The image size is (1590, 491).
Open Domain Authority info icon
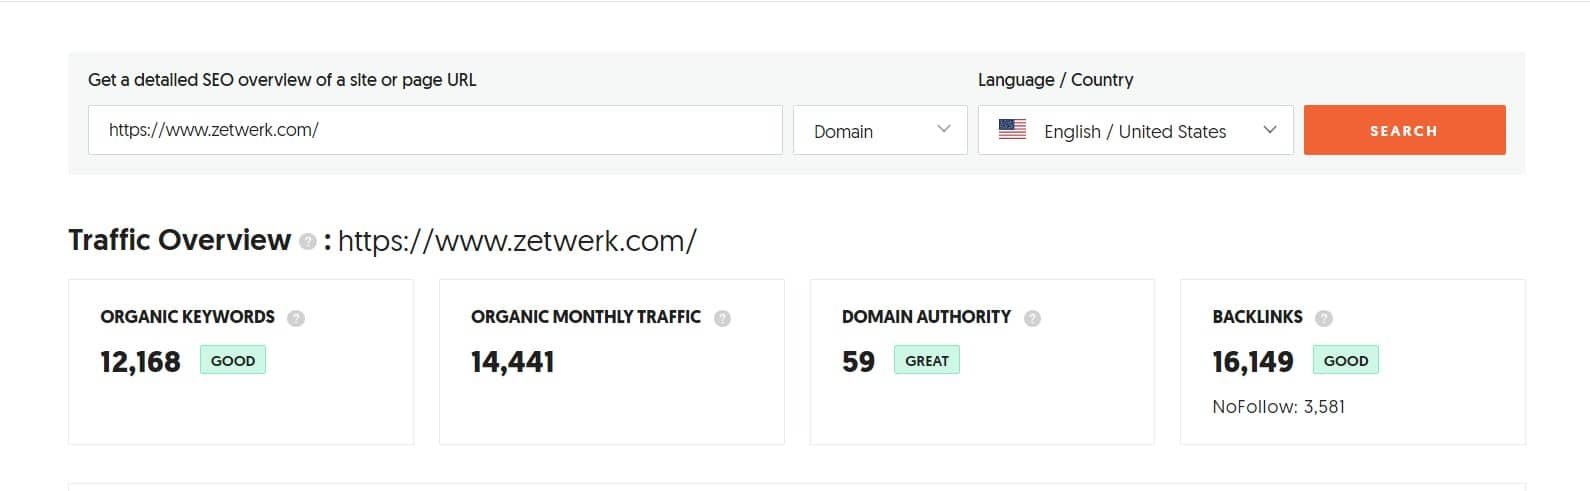(1032, 318)
